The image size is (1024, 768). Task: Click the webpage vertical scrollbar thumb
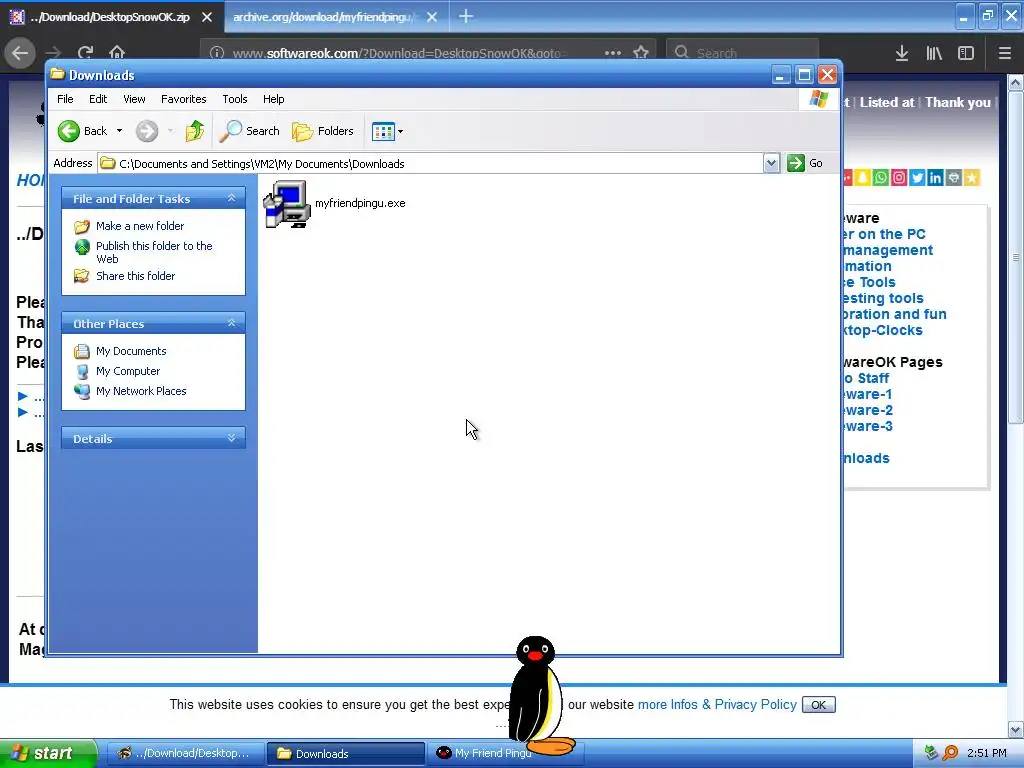point(1016,257)
